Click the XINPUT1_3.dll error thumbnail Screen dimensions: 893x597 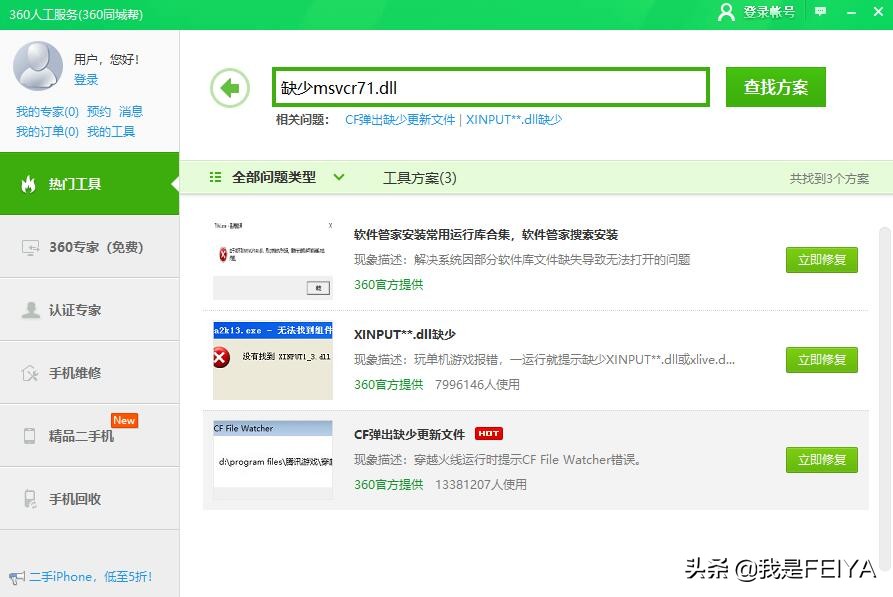pyautogui.click(x=273, y=360)
